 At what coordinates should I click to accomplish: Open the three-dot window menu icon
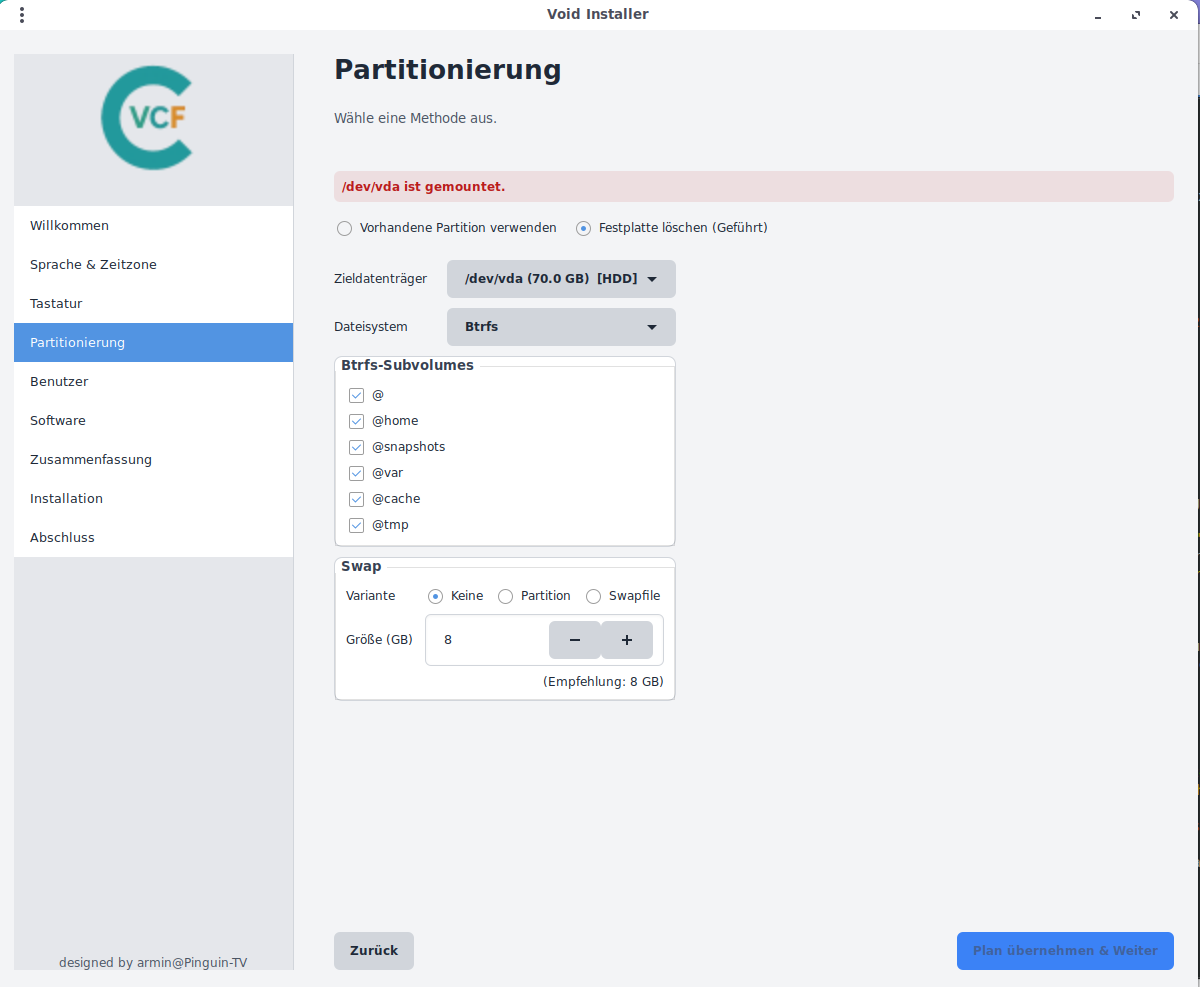[x=22, y=15]
